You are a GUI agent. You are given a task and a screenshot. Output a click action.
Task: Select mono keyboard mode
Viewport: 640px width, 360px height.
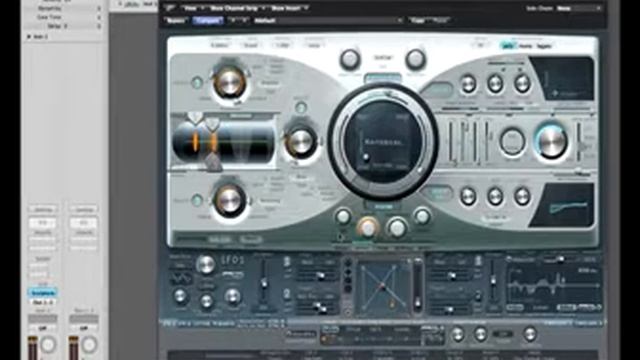[x=525, y=46]
